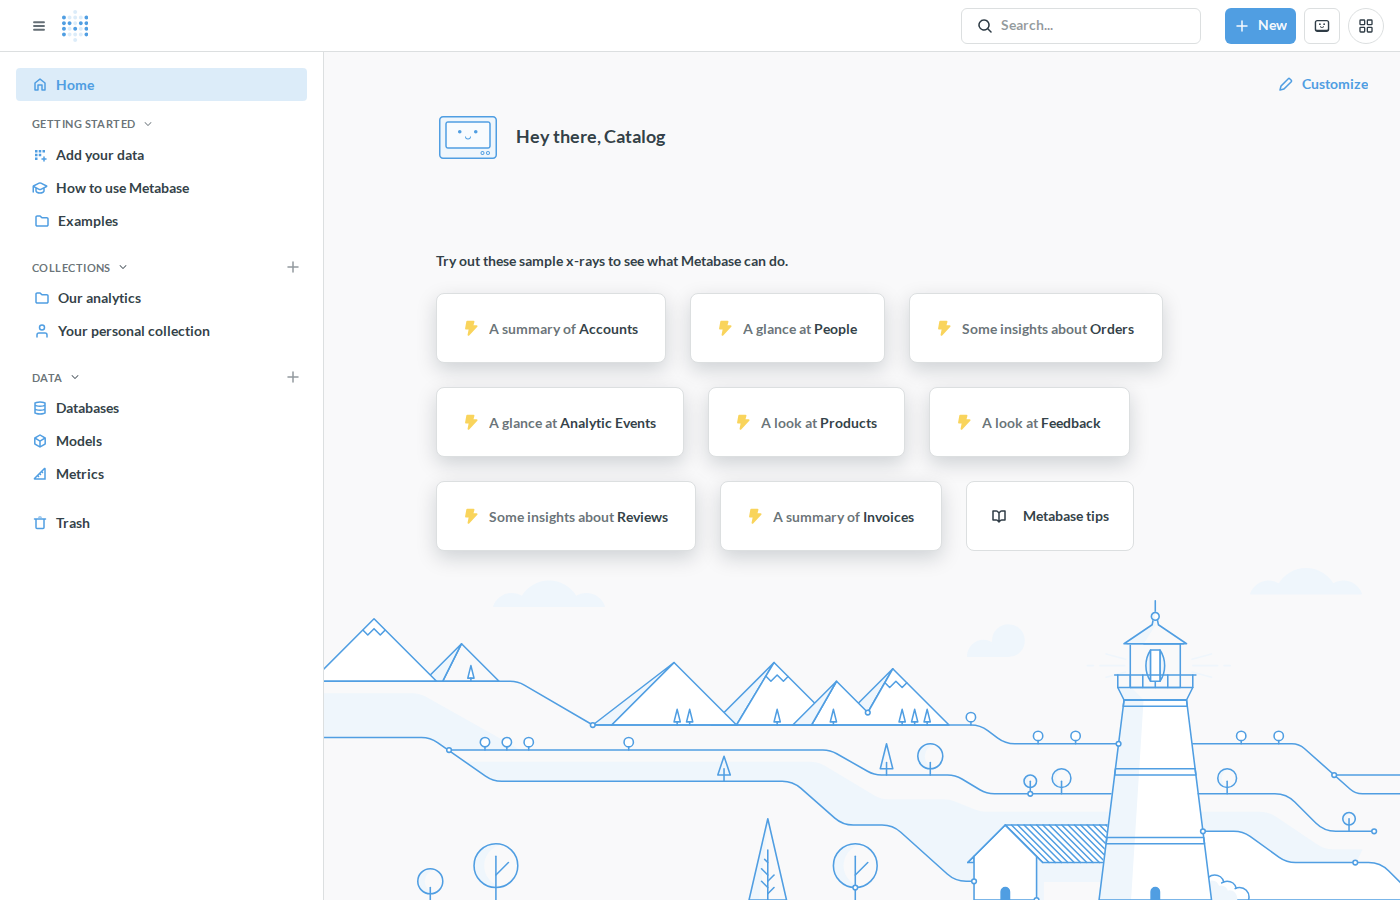Click the pencil icon beside Customize
The height and width of the screenshot is (900, 1400).
(1286, 84)
